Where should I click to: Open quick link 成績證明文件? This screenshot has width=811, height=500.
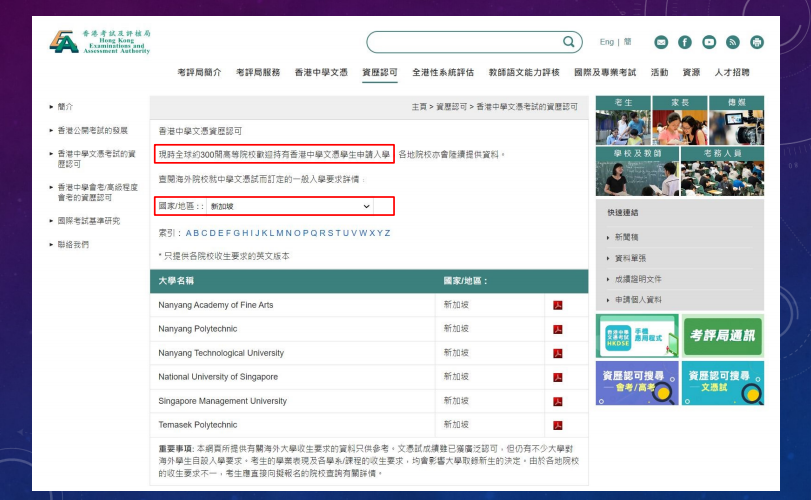pyautogui.click(x=638, y=279)
